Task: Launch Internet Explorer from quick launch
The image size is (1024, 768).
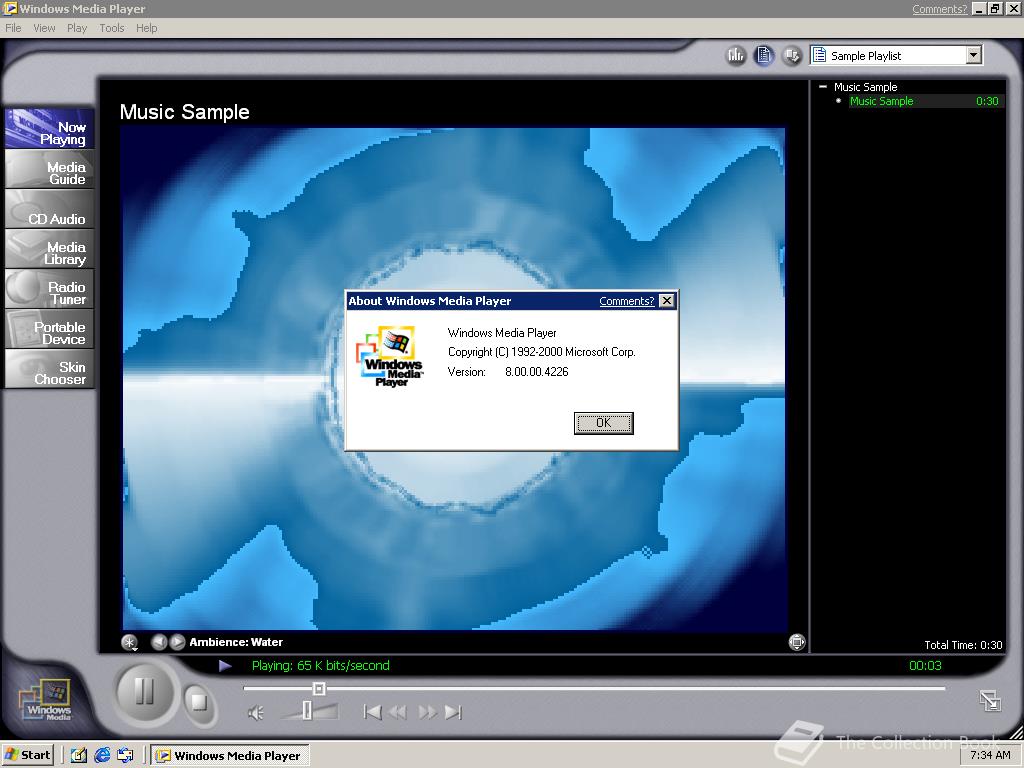Action: pyautogui.click(x=102, y=756)
